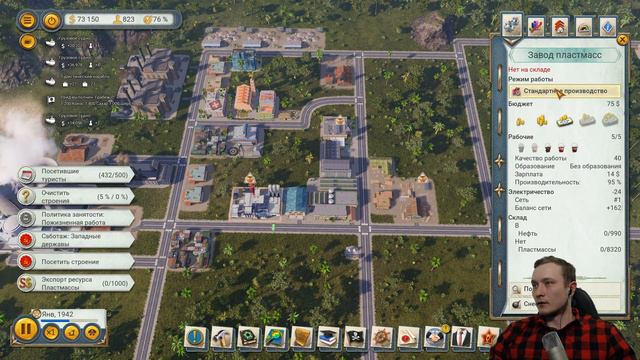Image resolution: width=640 pixels, height=360 pixels.
Task: Click the magnifier icon at panel bottom
Action: click(516, 289)
